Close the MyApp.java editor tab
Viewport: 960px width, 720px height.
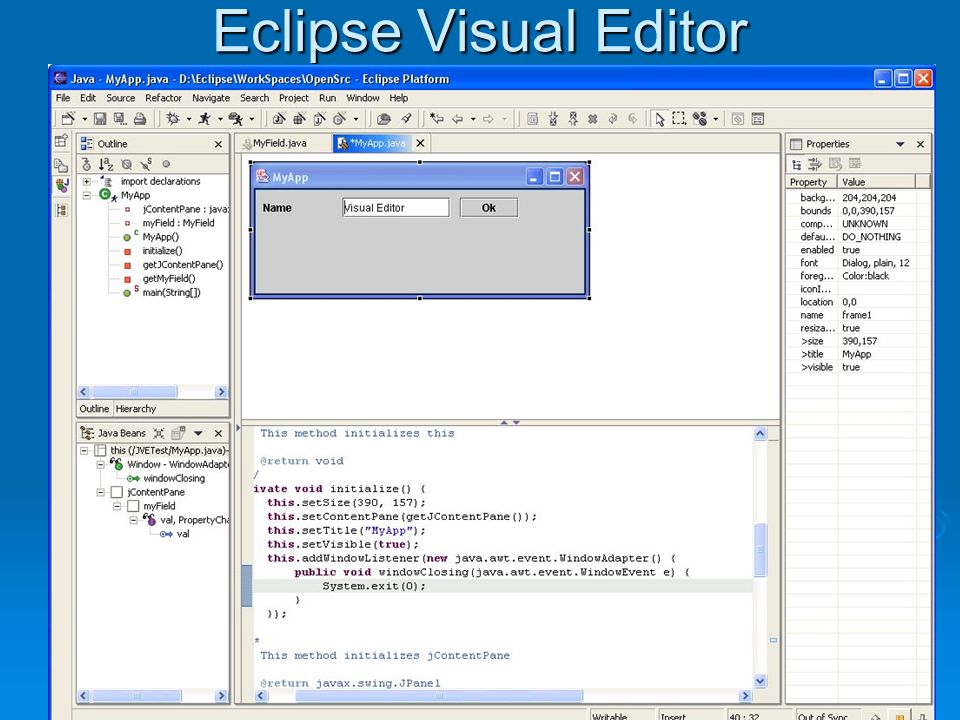420,143
